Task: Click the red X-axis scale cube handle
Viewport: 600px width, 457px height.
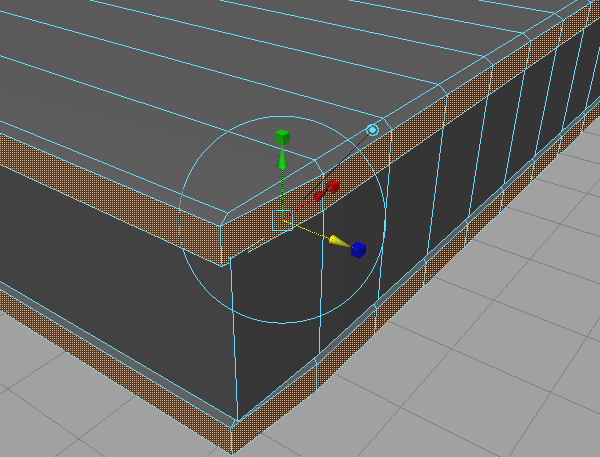Action: [x=333, y=186]
